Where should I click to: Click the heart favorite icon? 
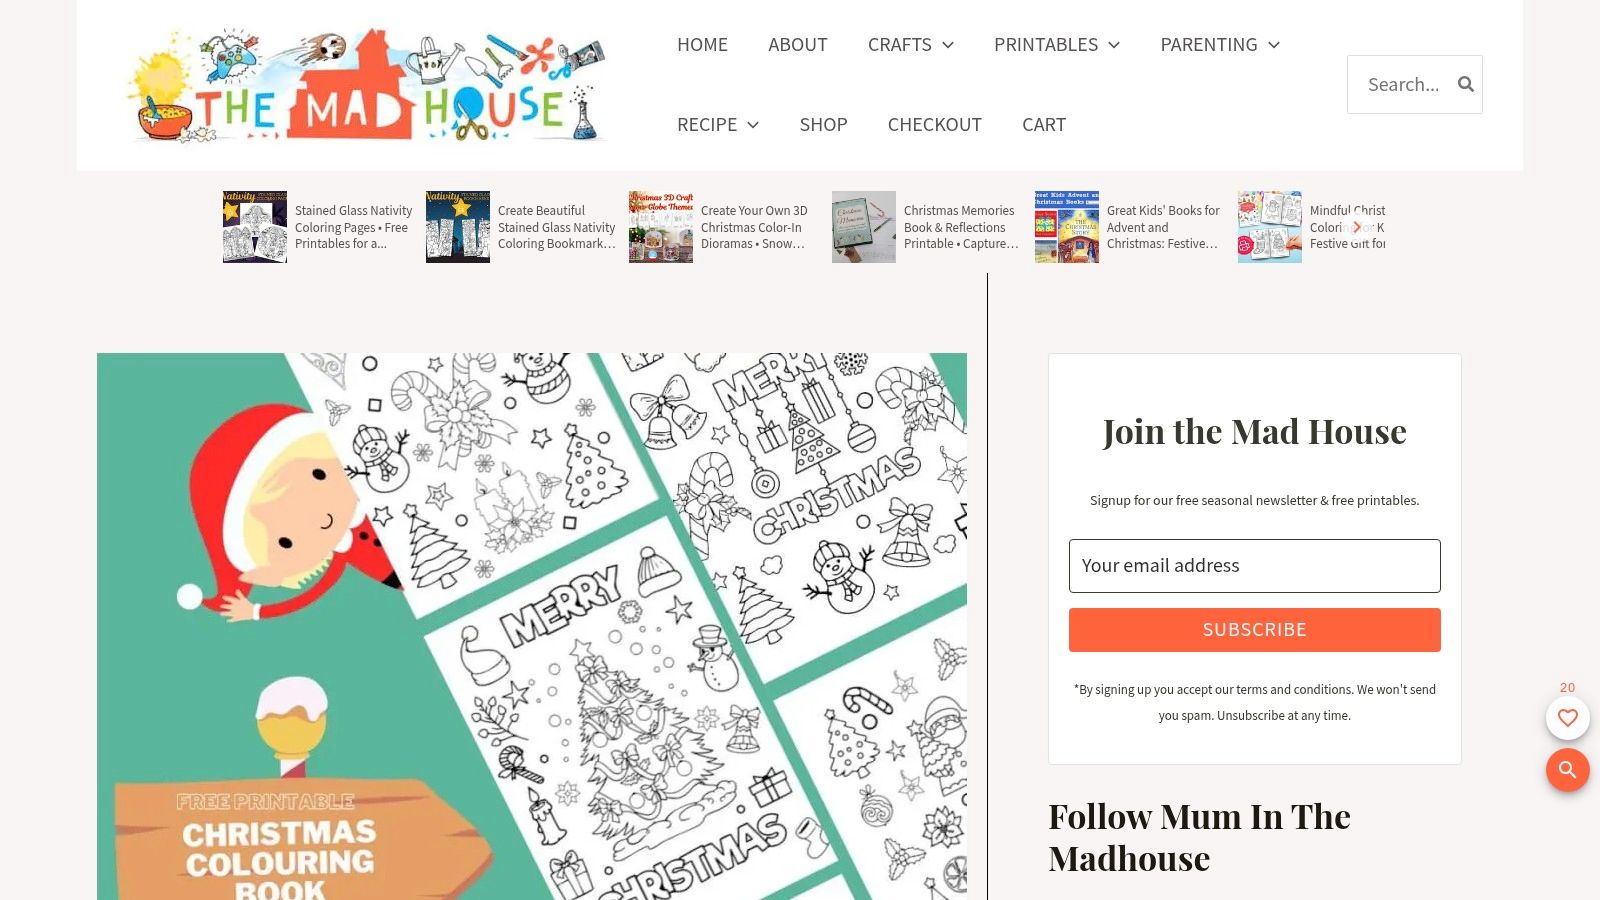pyautogui.click(x=1567, y=718)
